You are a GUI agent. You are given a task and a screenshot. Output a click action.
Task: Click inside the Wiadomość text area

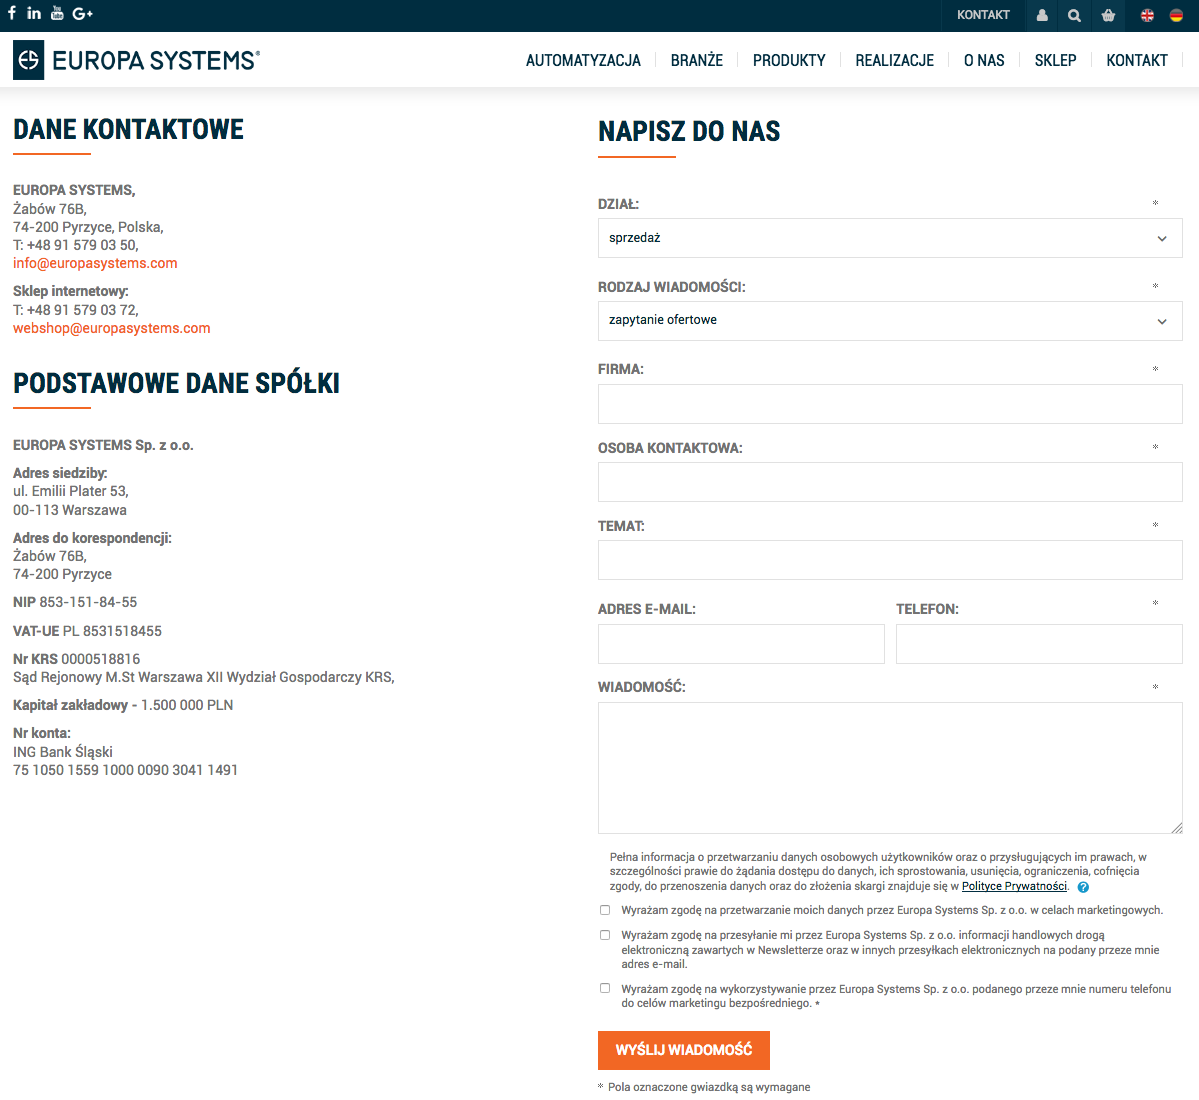[890, 767]
